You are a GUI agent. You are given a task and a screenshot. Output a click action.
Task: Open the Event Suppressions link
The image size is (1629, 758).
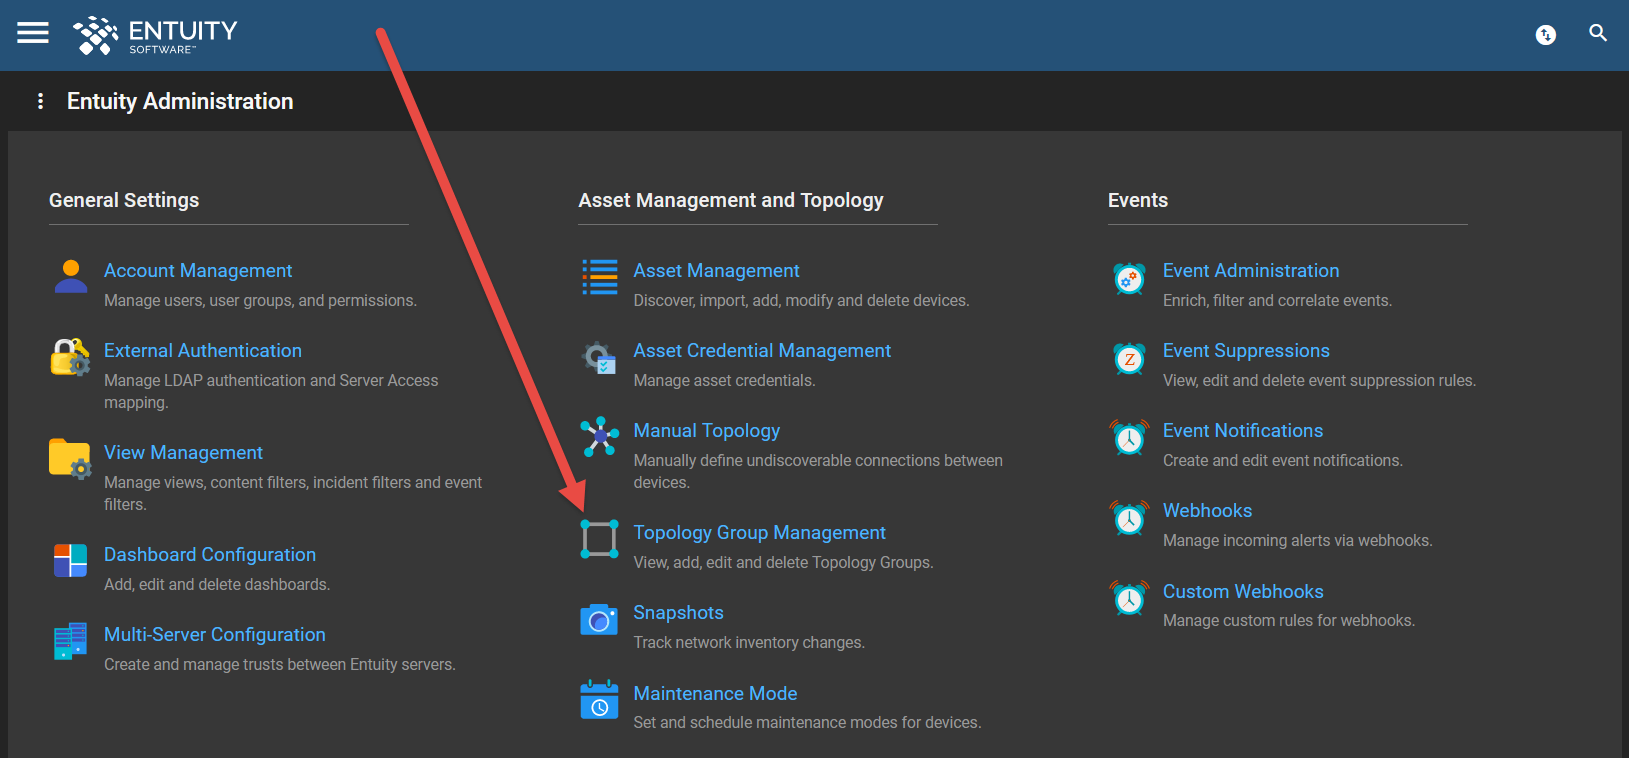click(x=1246, y=351)
